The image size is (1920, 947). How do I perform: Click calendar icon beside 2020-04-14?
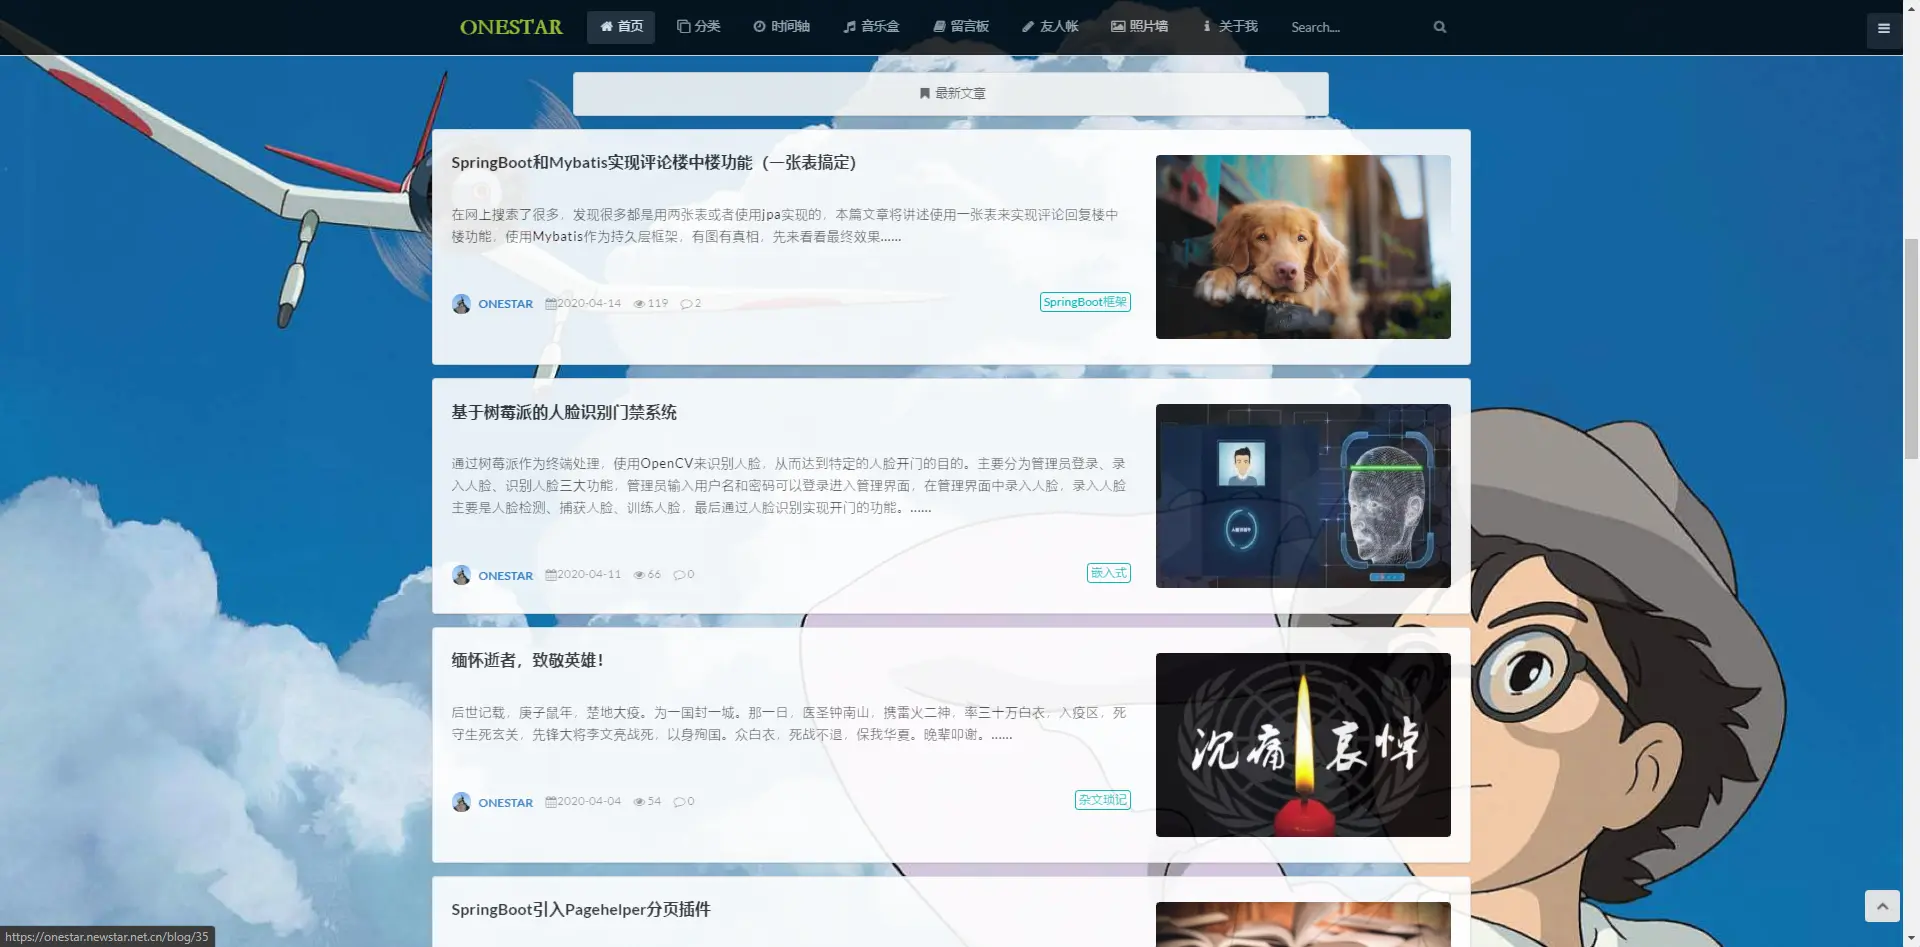click(551, 304)
